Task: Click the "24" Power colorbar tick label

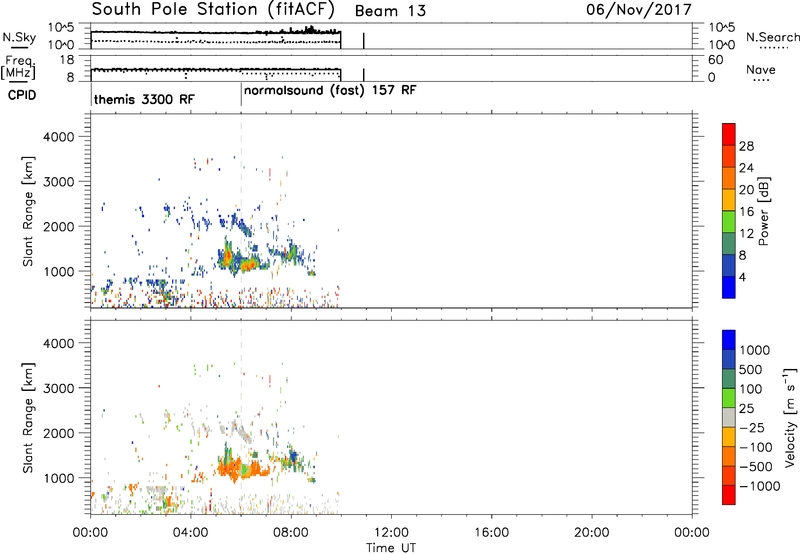Action: pos(746,168)
